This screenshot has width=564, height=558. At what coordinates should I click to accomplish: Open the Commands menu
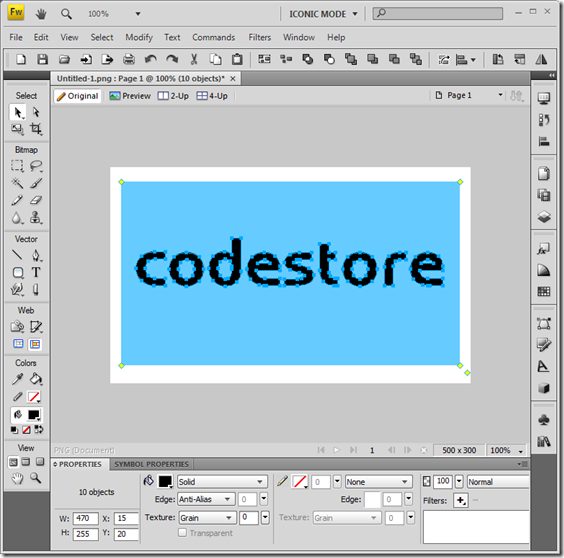point(213,37)
